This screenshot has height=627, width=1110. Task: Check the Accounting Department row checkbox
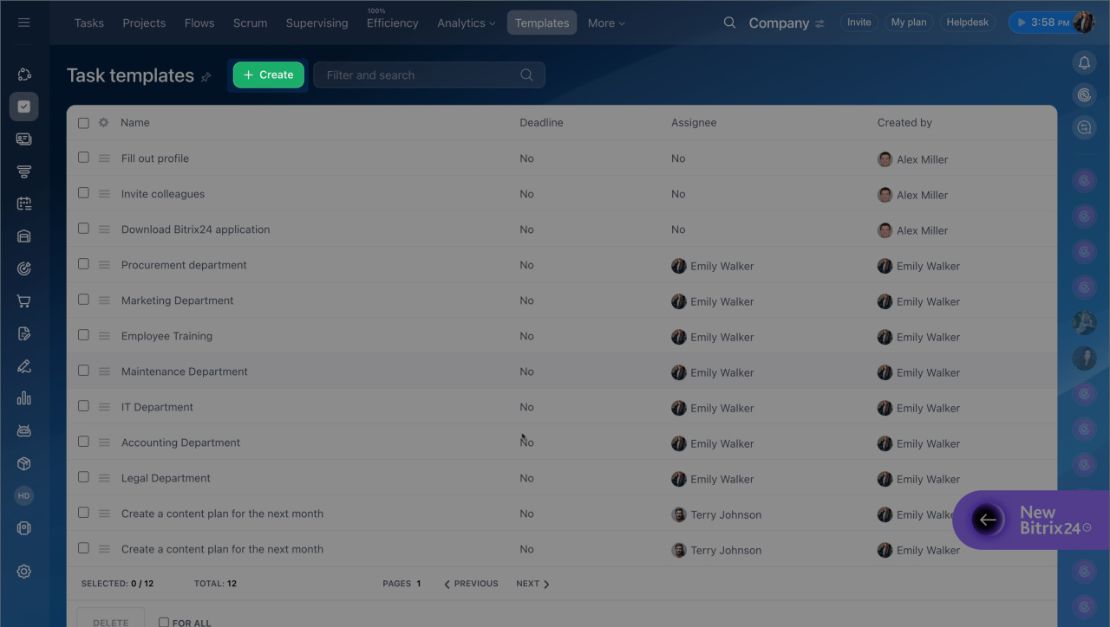[x=84, y=442]
